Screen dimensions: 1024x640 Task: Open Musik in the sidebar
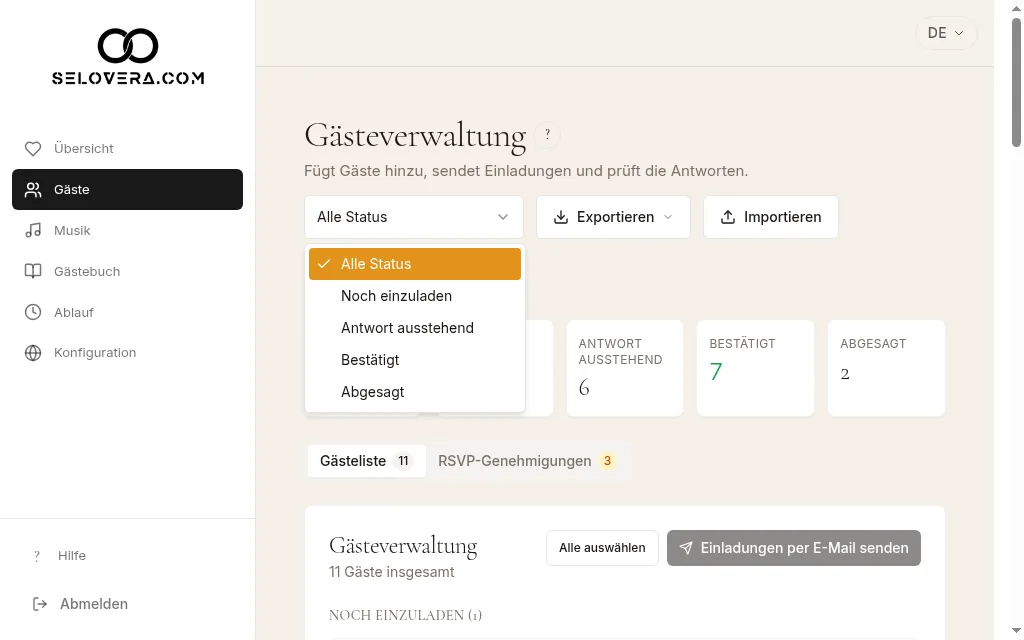coord(127,231)
